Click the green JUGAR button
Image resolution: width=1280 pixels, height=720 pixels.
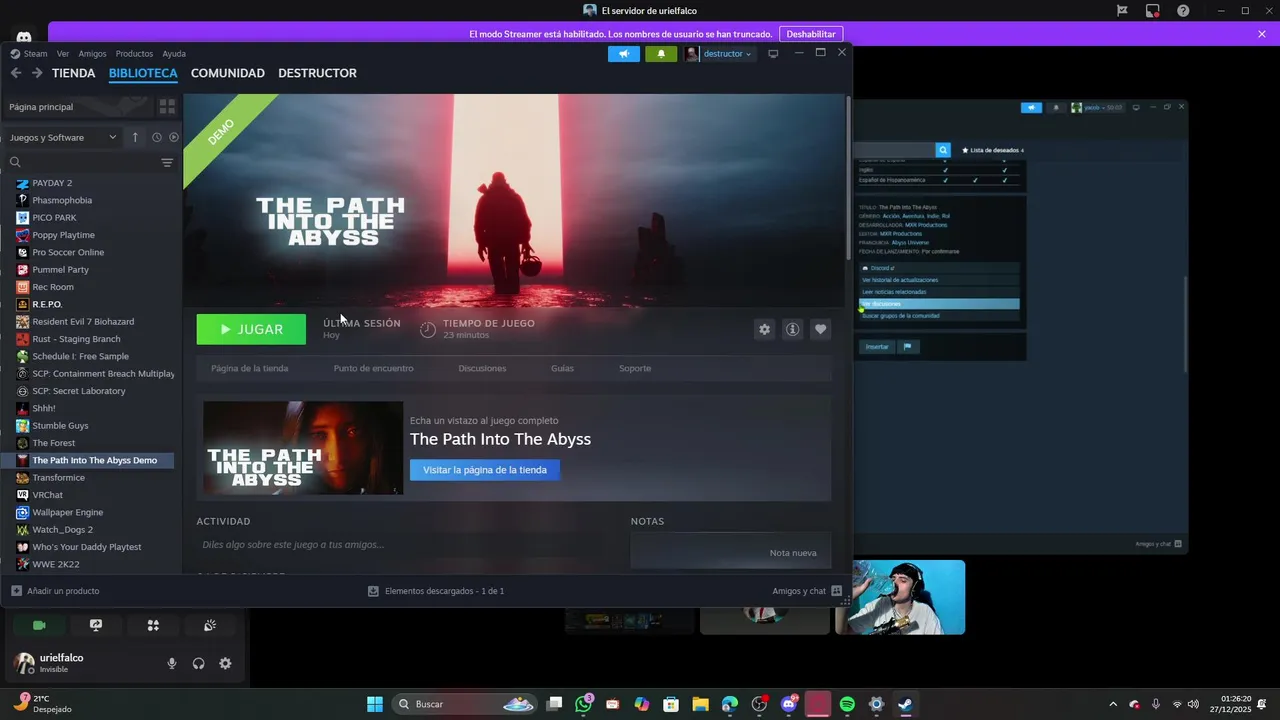point(251,329)
